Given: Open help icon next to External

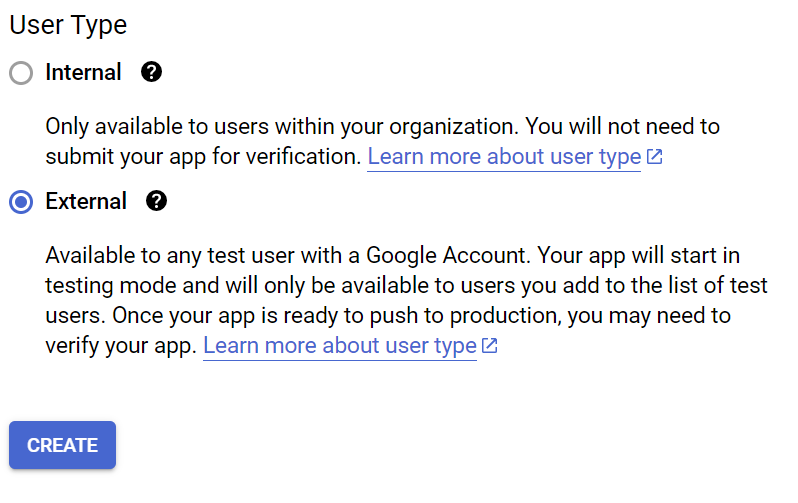Looking at the screenshot, I should tap(156, 201).
